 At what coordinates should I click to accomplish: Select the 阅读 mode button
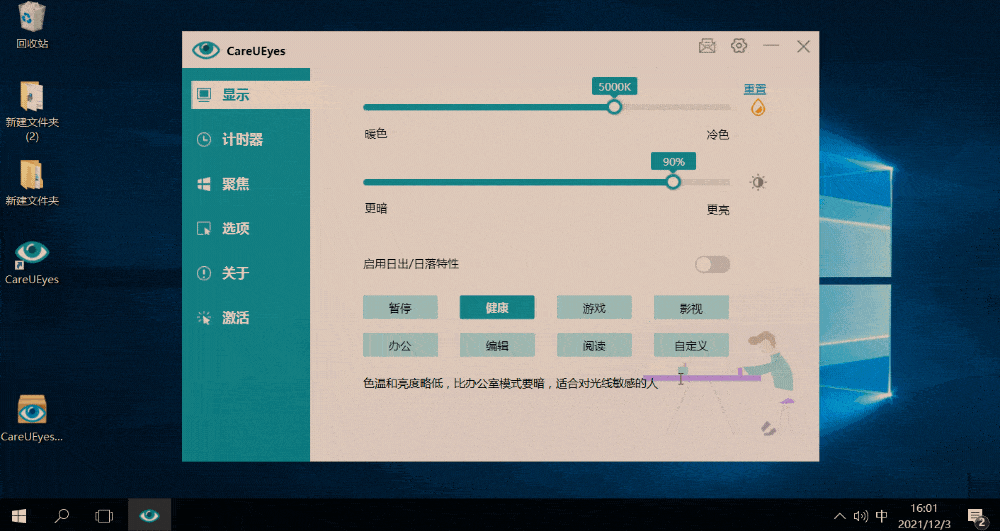594,346
